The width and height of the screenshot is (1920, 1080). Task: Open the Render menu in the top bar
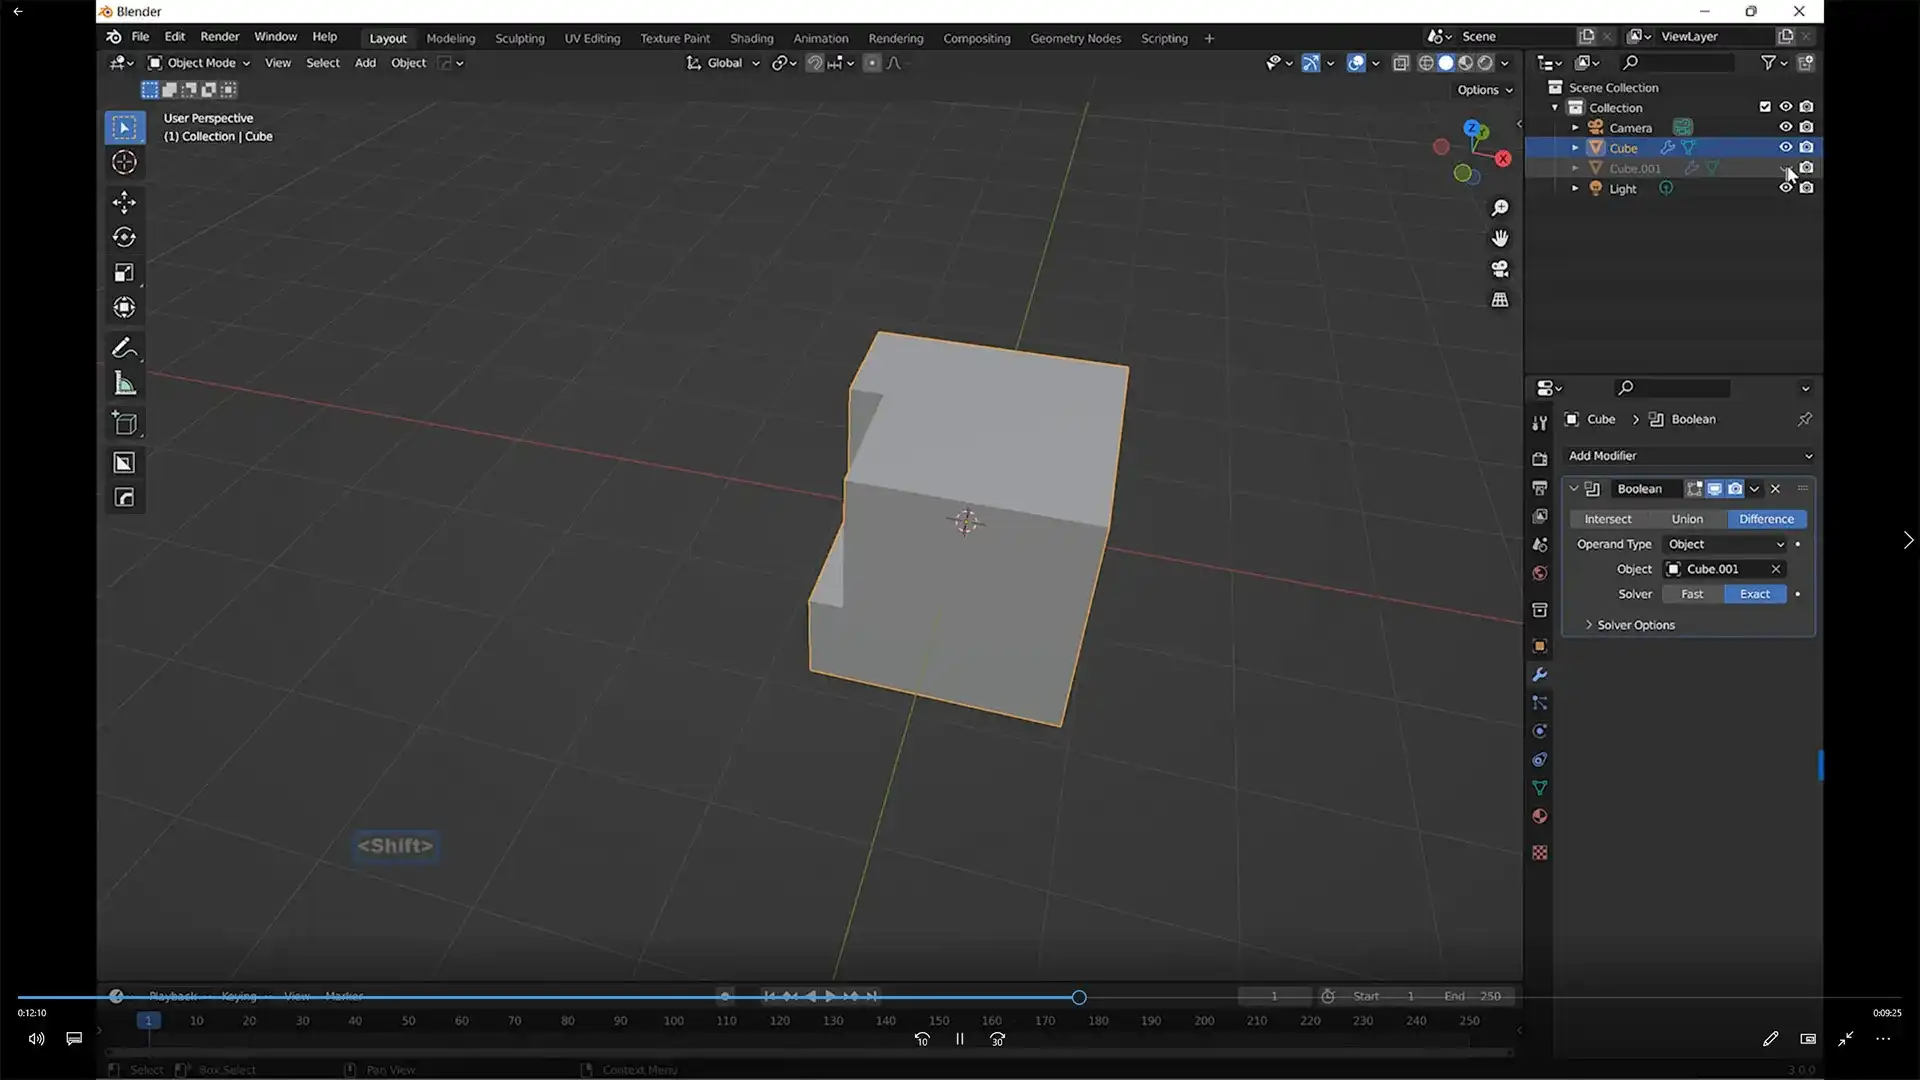[220, 37]
